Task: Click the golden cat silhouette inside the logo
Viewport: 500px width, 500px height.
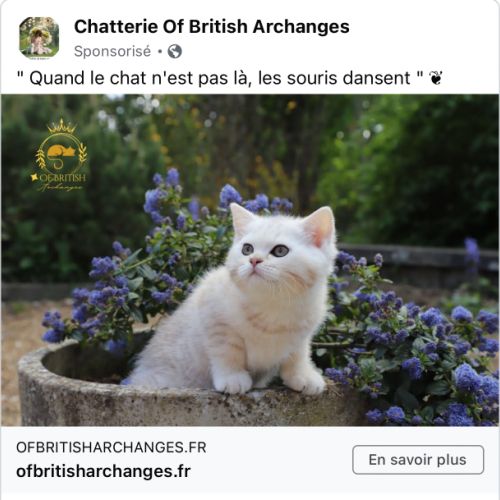Action: pyautogui.click(x=61, y=152)
